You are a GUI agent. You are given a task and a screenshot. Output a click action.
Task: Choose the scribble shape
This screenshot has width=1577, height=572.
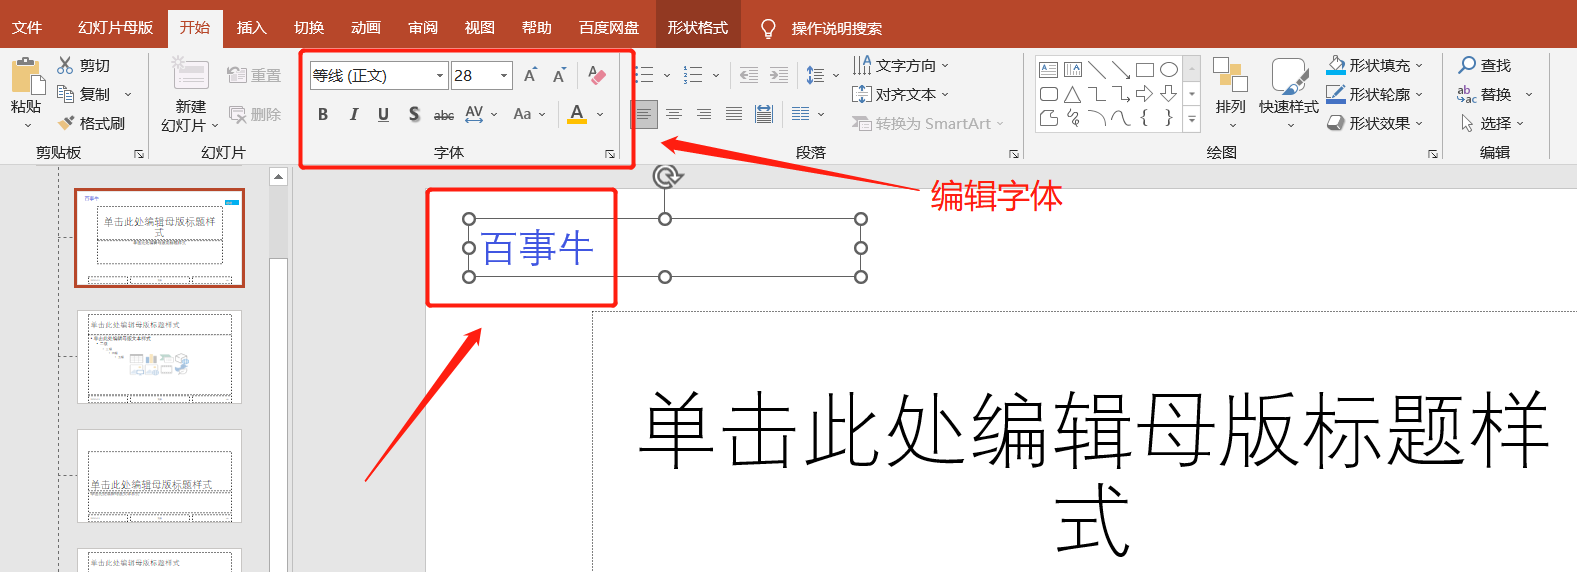[1072, 118]
